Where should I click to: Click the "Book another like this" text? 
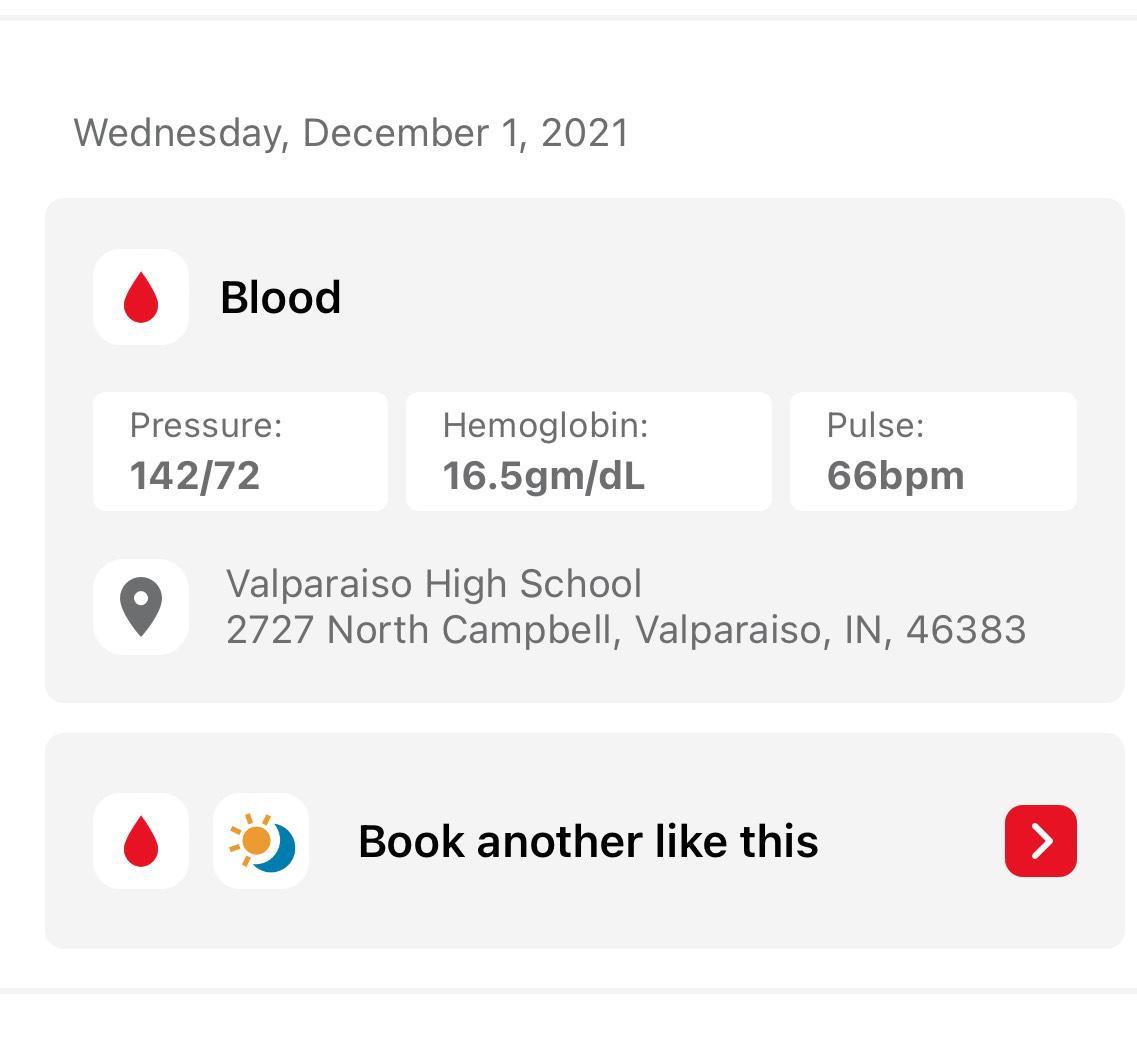coord(588,841)
